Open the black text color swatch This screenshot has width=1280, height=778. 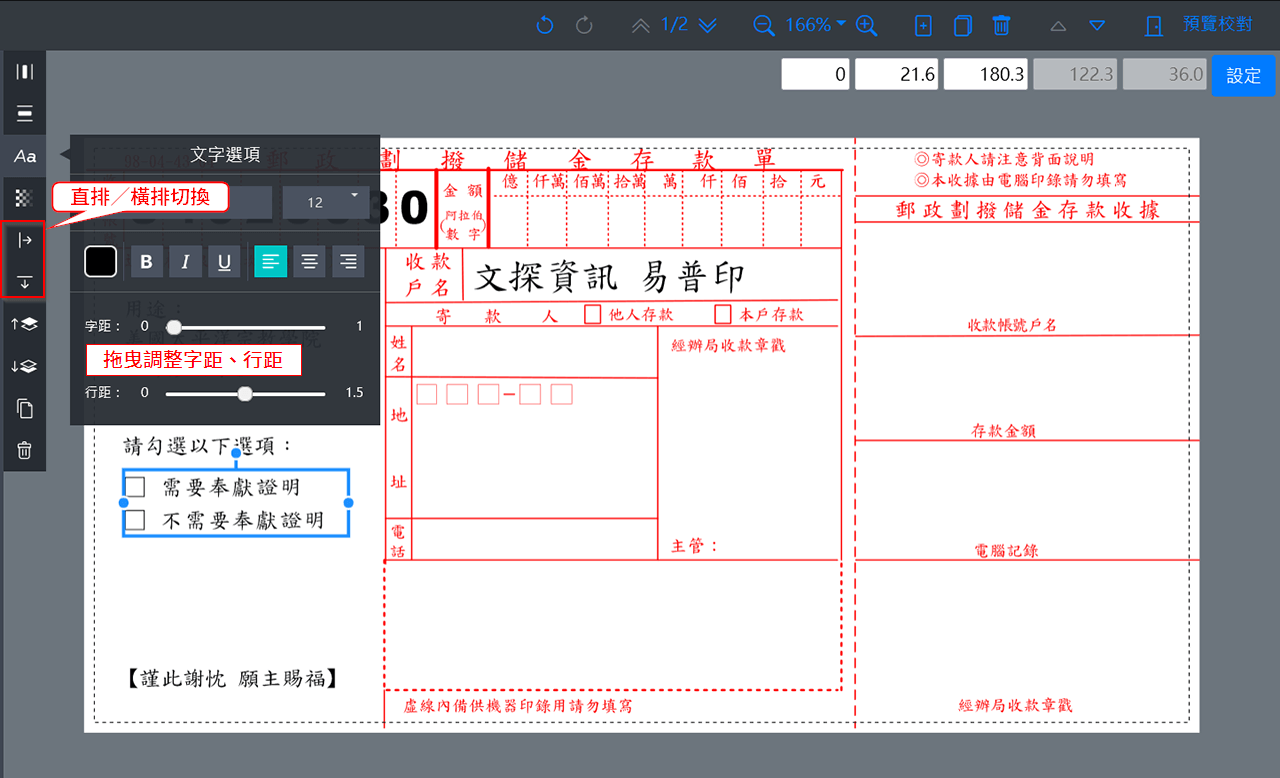101,262
